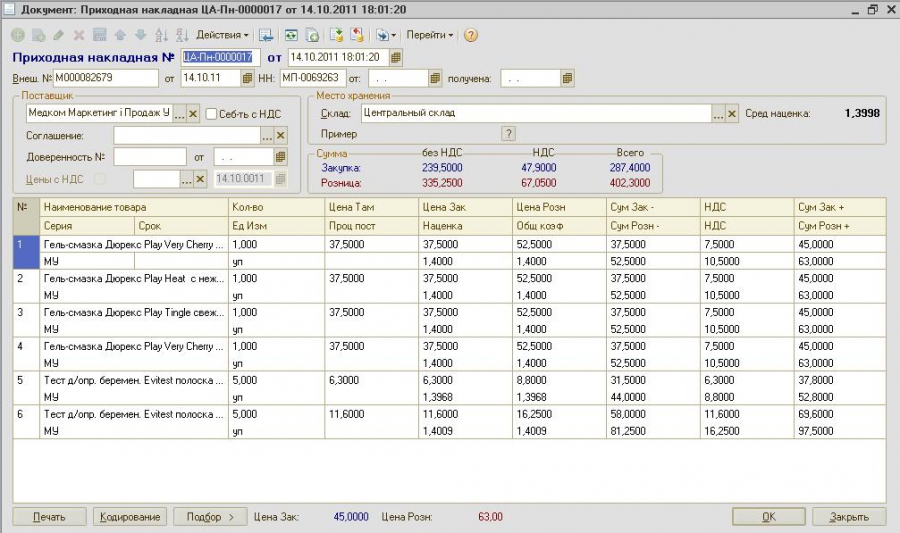Clear the supplier field with X icon
Image resolution: width=900 pixels, height=533 pixels.
click(x=193, y=114)
